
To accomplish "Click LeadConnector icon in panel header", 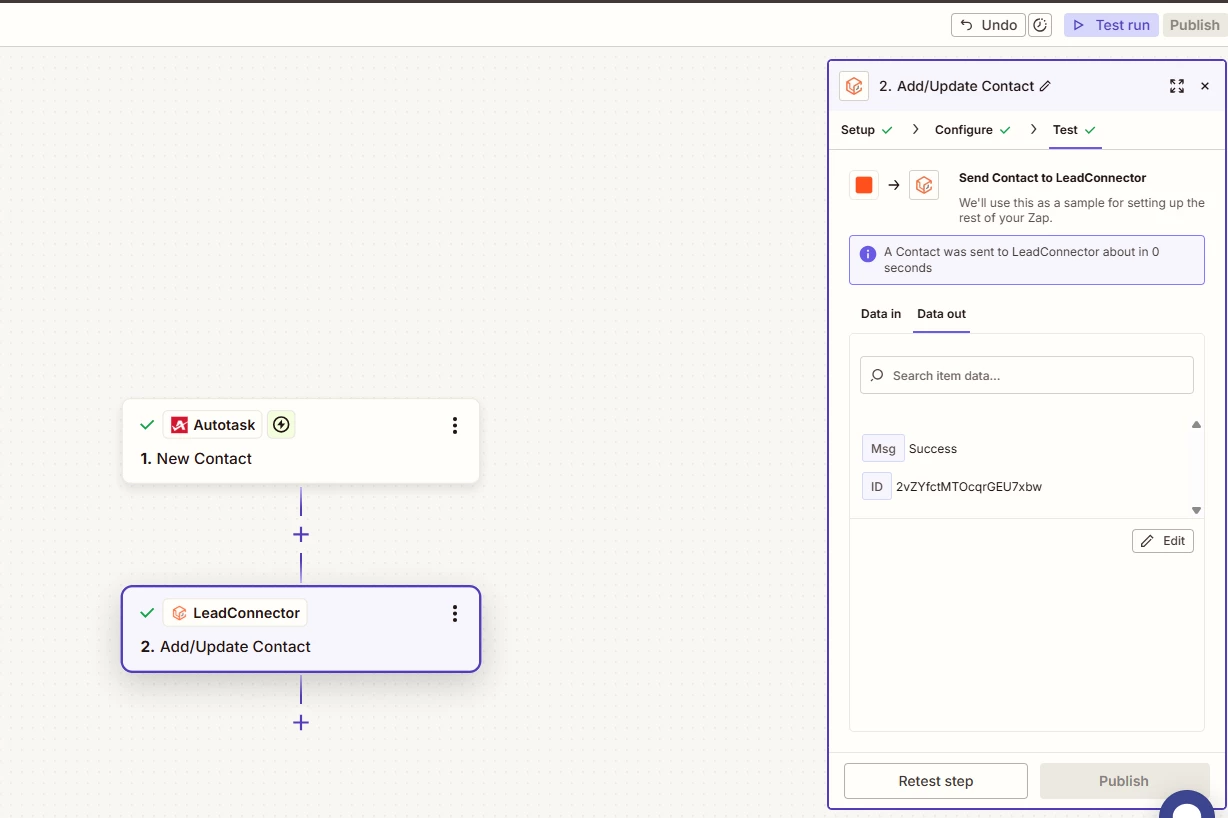I will click(854, 86).
